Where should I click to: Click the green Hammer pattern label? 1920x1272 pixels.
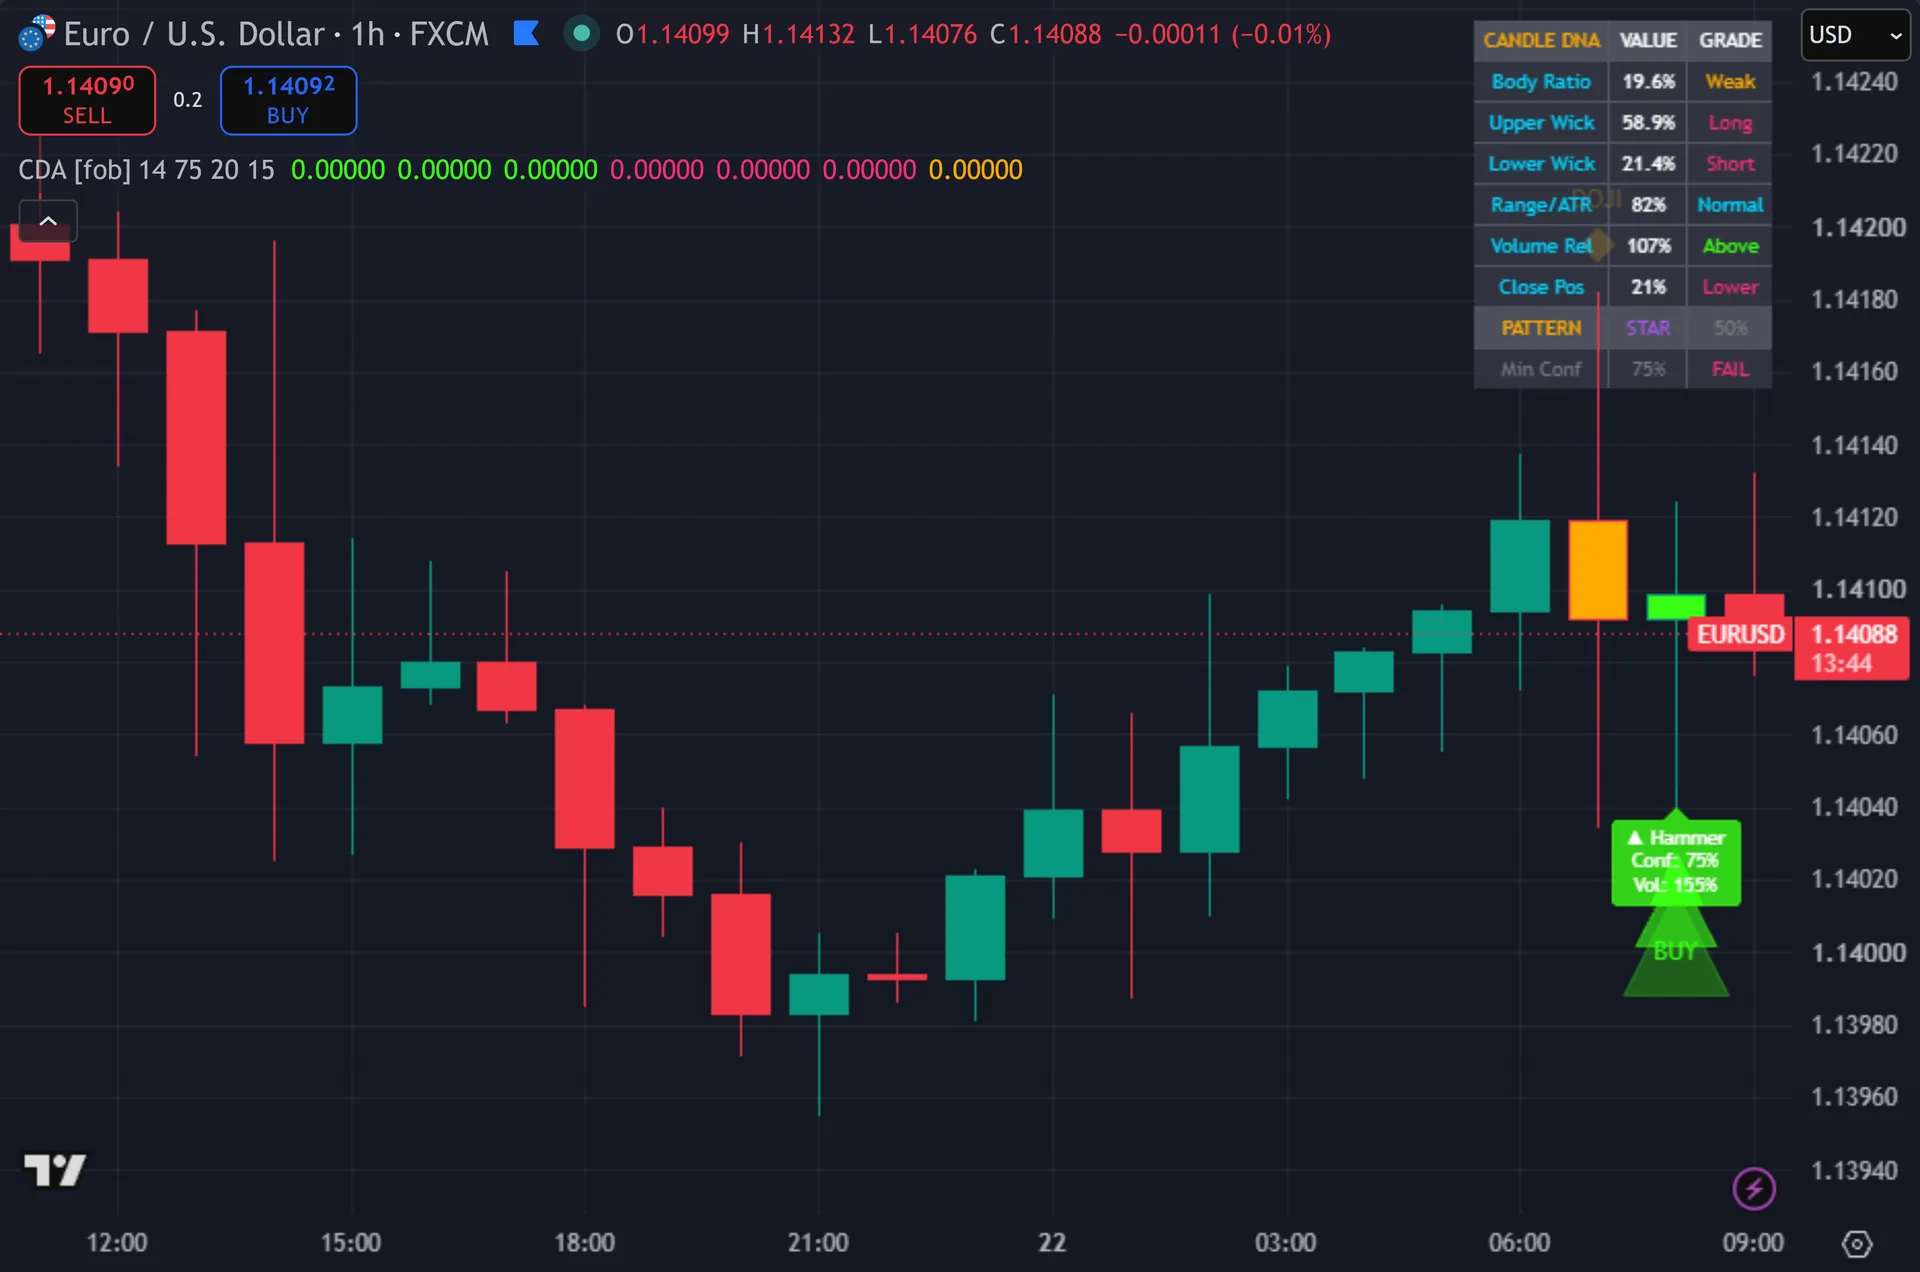click(x=1676, y=862)
